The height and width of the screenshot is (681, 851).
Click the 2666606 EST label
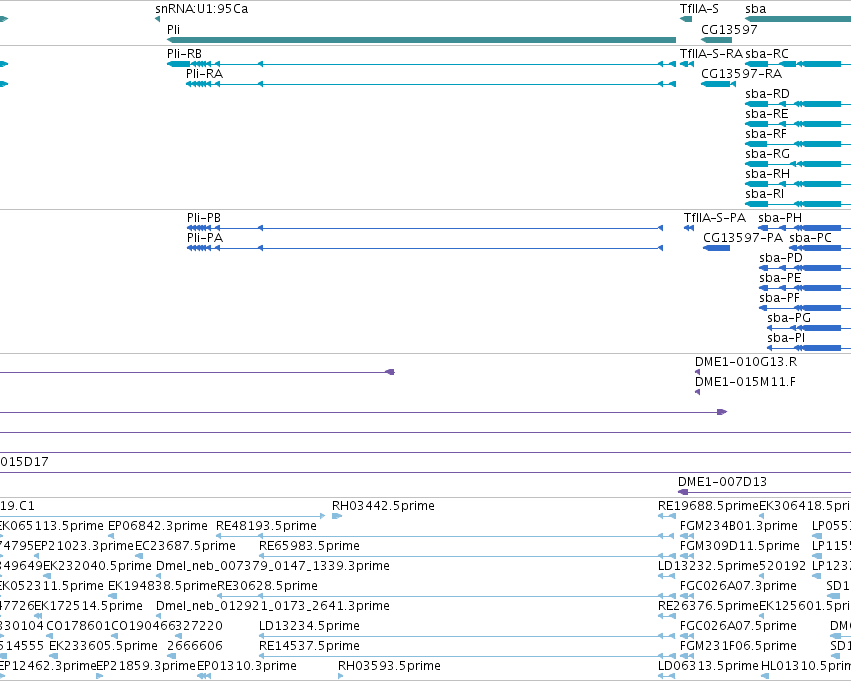coord(195,646)
